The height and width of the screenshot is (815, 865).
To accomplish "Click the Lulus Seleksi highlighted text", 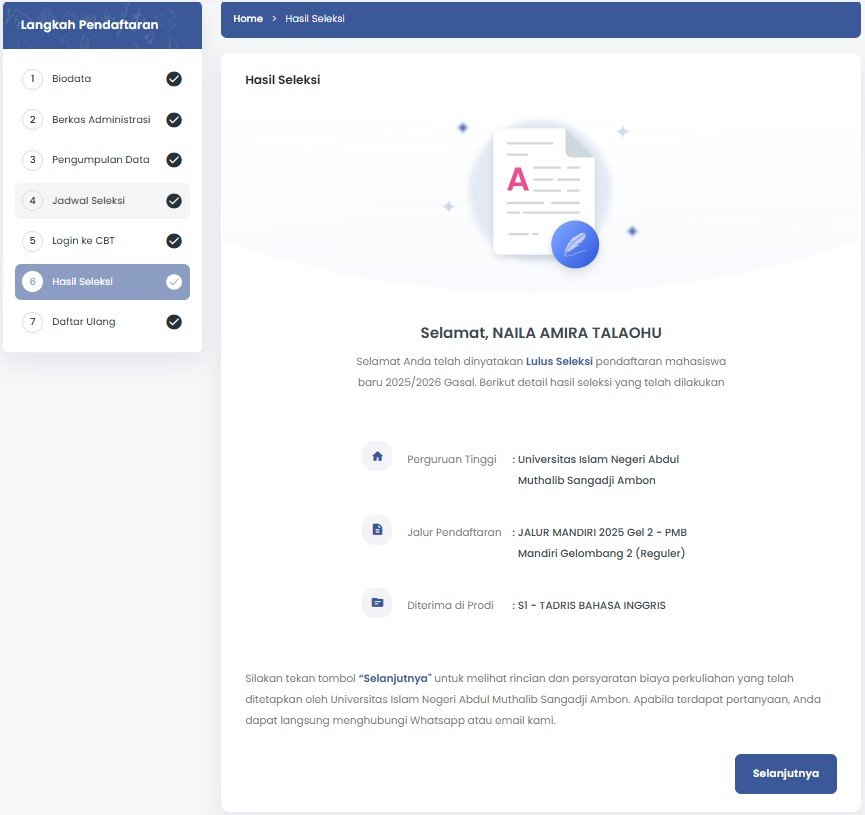I will pos(559,360).
